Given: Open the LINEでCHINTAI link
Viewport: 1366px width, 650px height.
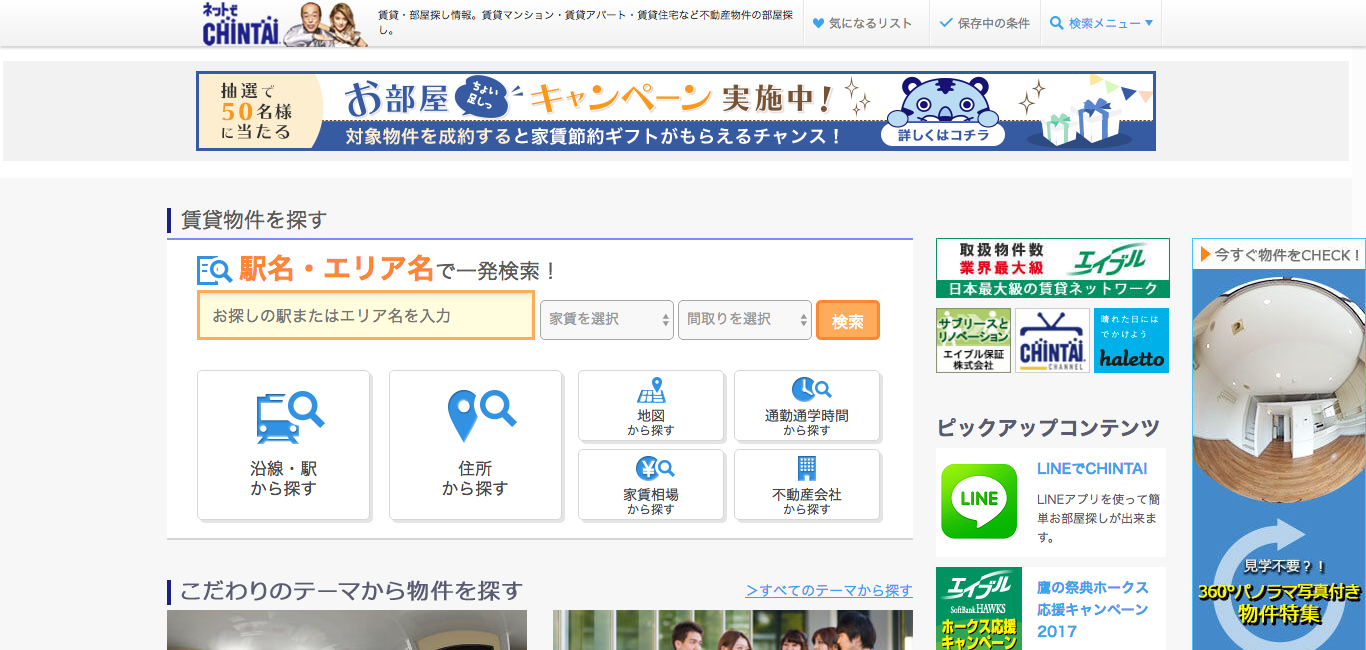Looking at the screenshot, I should 1092,468.
